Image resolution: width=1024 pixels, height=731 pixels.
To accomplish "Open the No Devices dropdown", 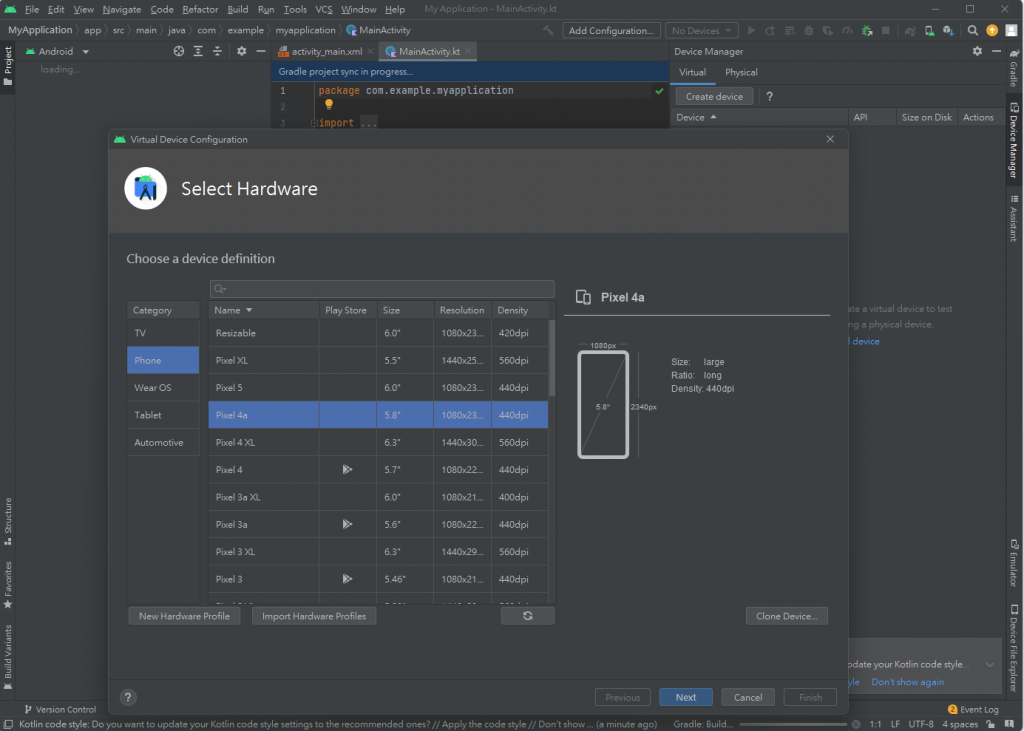I will pos(701,31).
